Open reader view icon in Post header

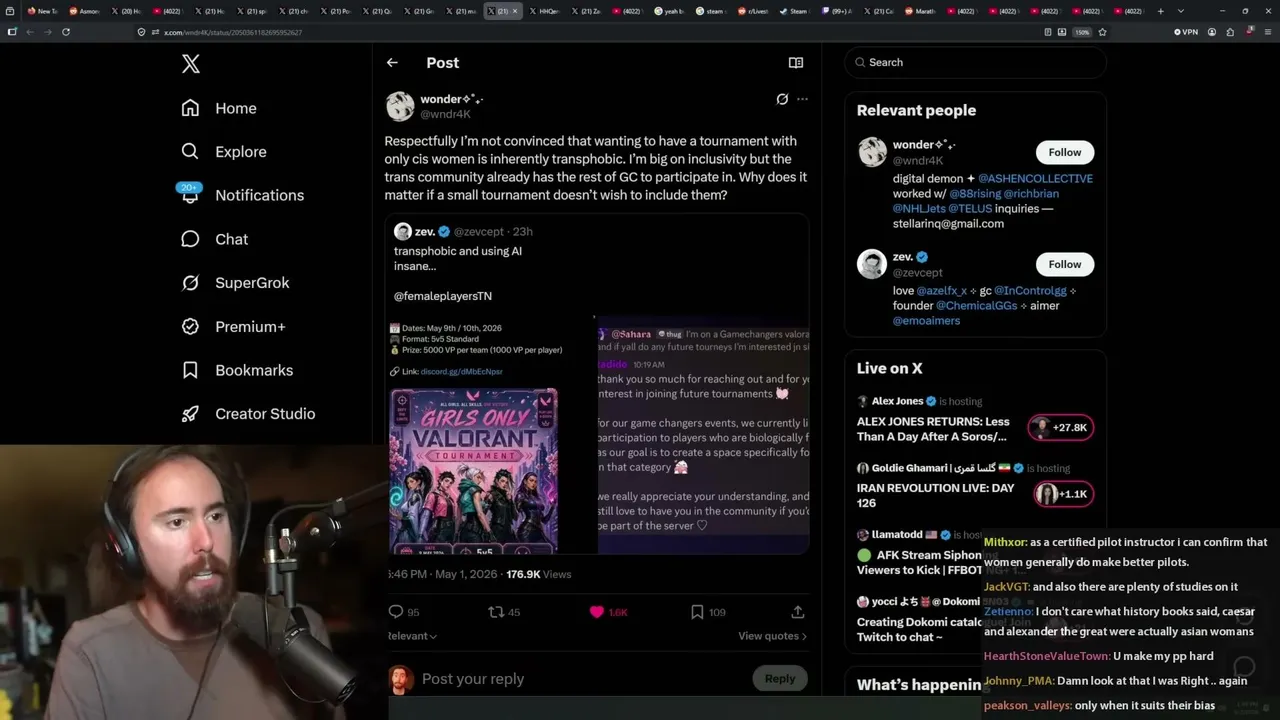tap(796, 62)
